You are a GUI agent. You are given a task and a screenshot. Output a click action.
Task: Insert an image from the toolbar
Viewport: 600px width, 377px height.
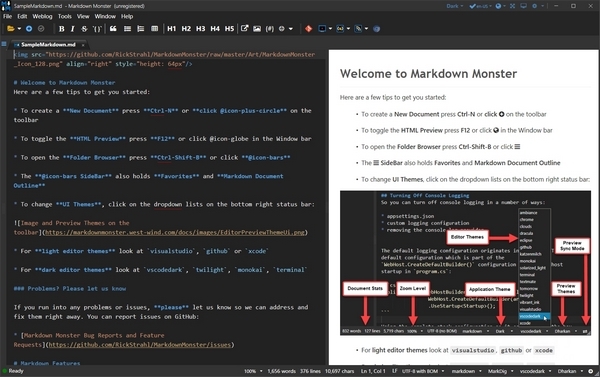click(x=257, y=29)
